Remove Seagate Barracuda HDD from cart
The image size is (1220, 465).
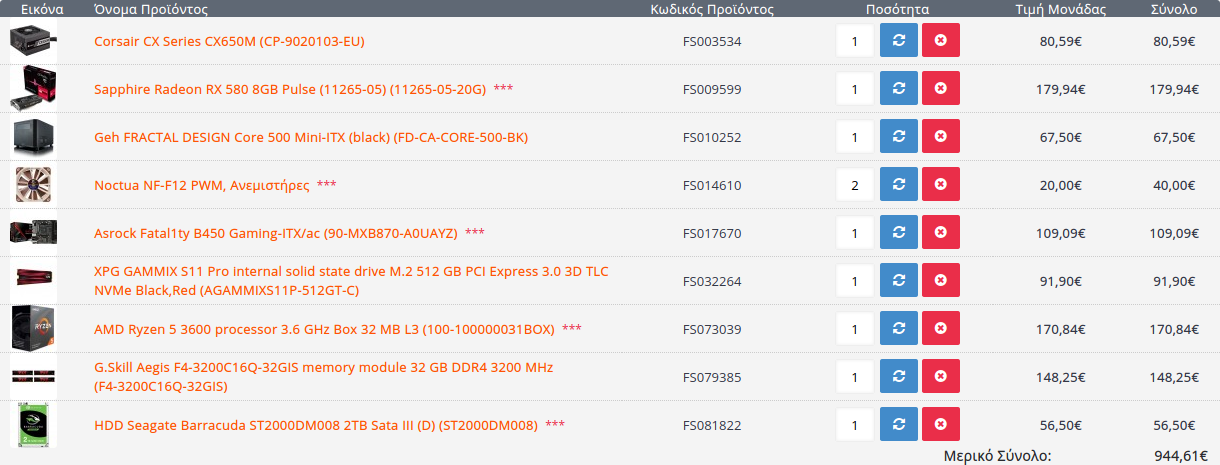[940, 425]
